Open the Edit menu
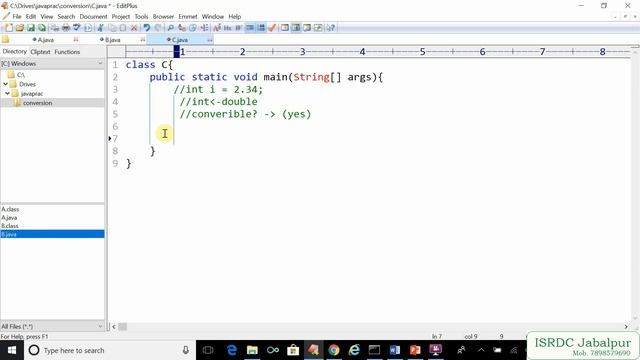640x360 pixels. click(31, 16)
